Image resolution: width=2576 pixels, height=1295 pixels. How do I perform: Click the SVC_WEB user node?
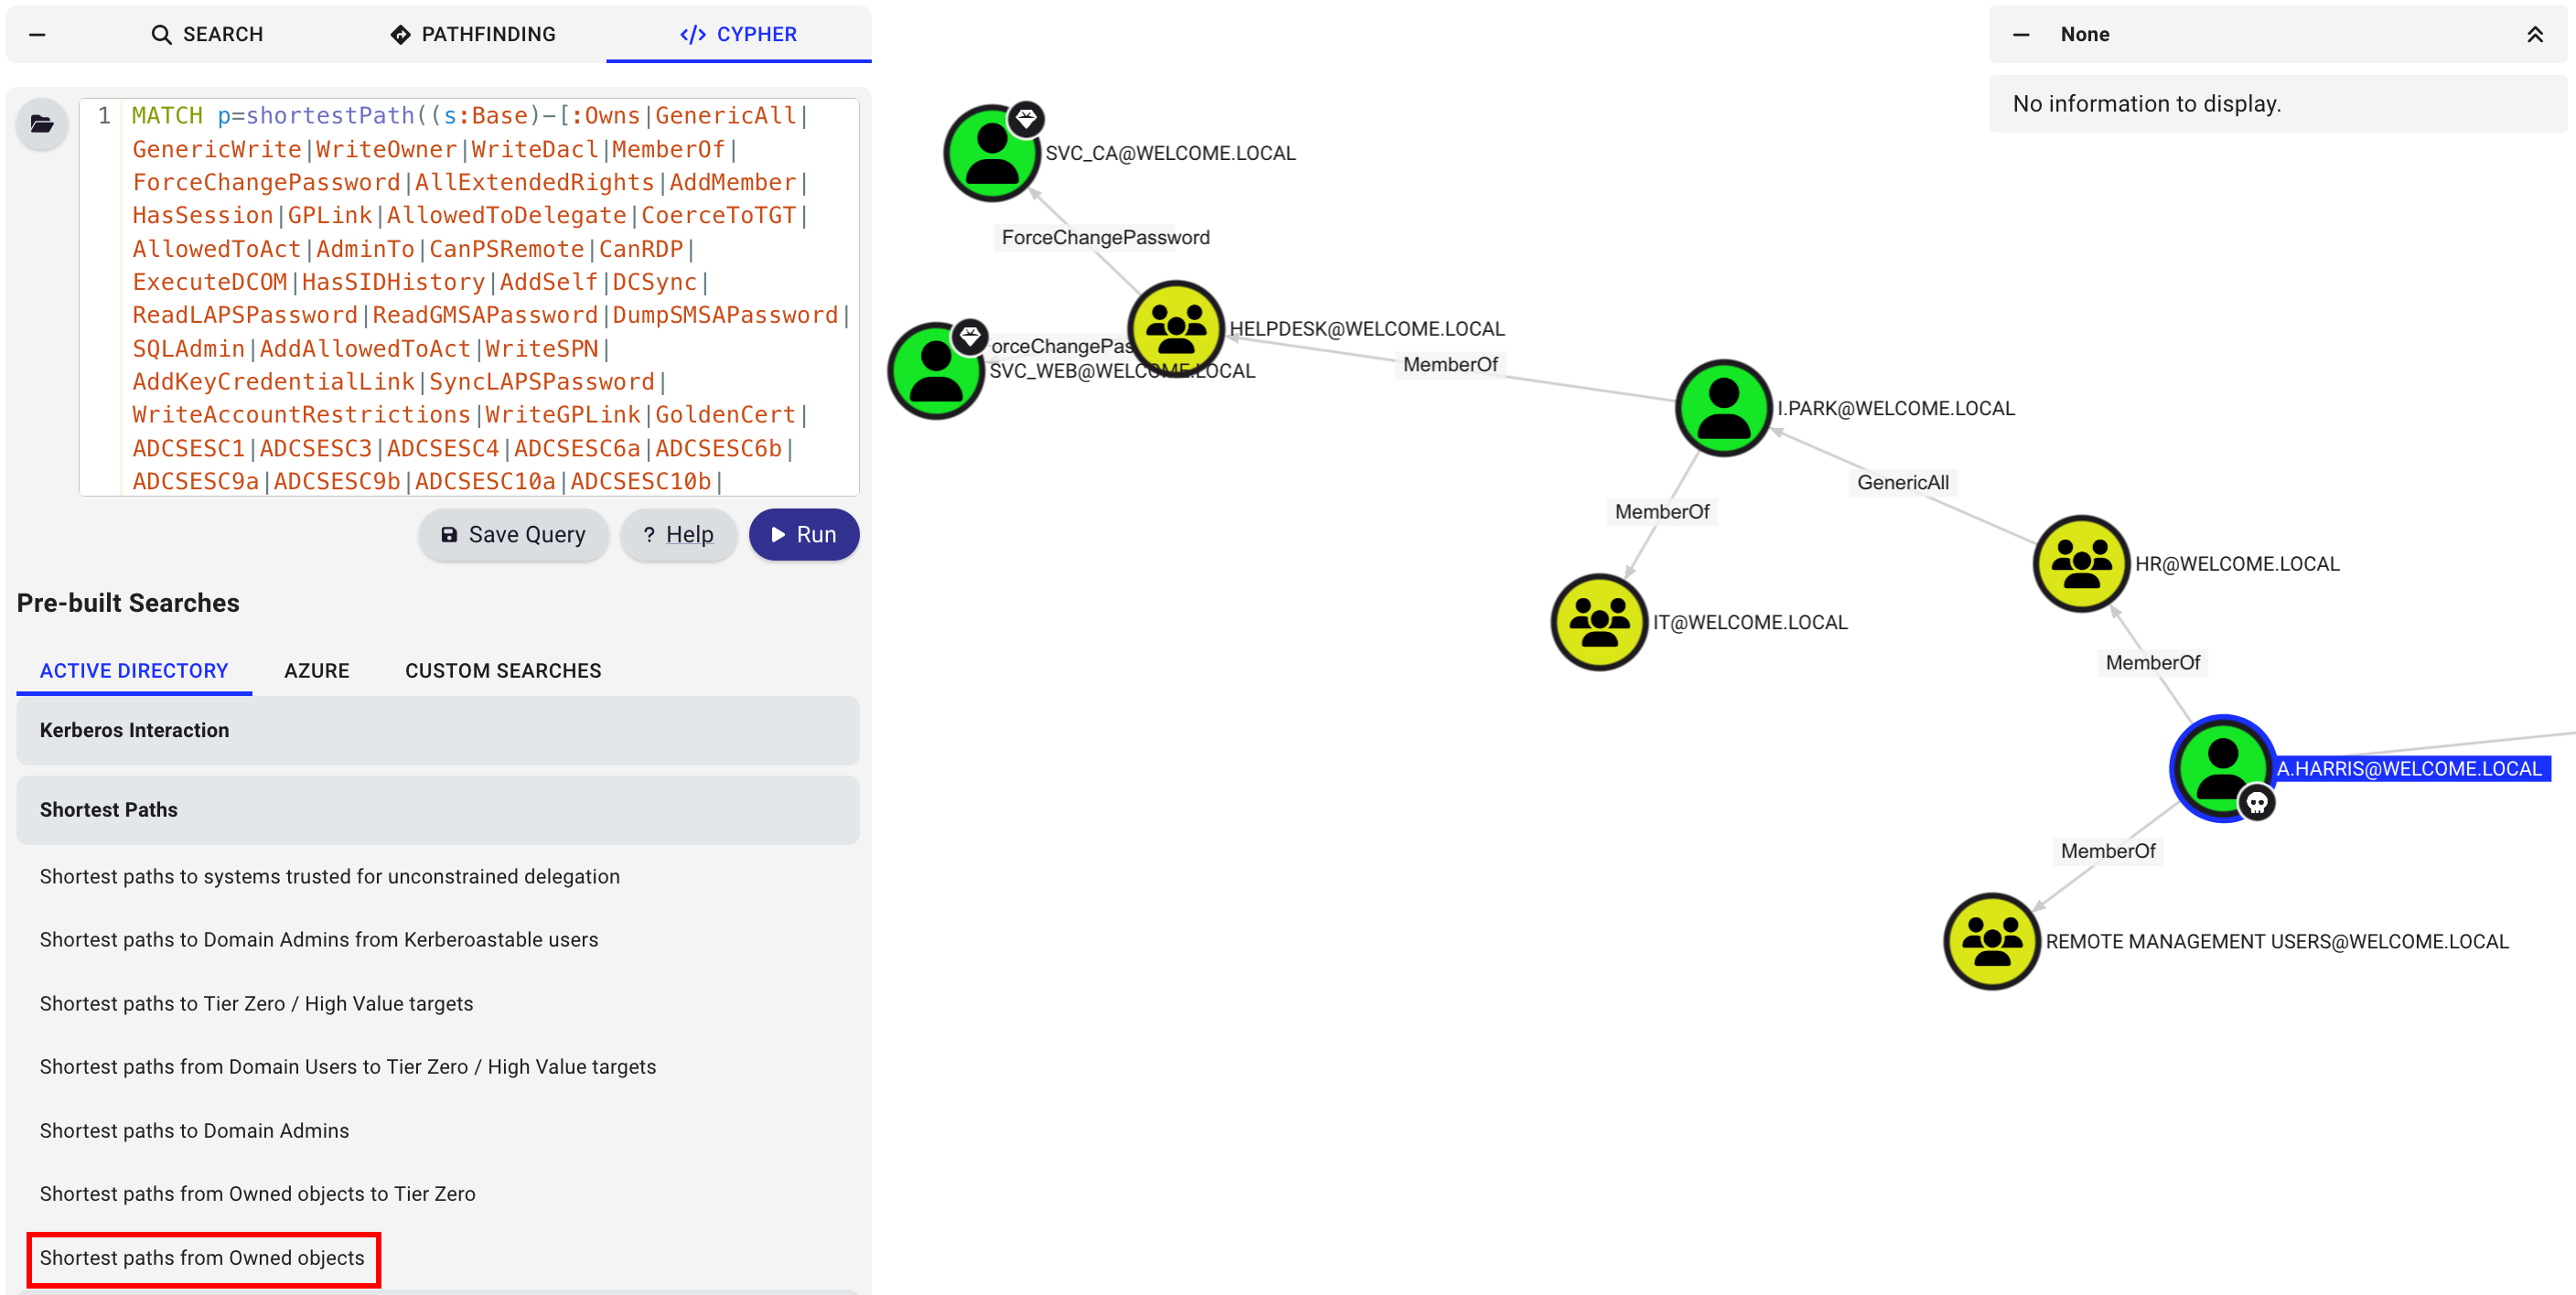pos(935,371)
